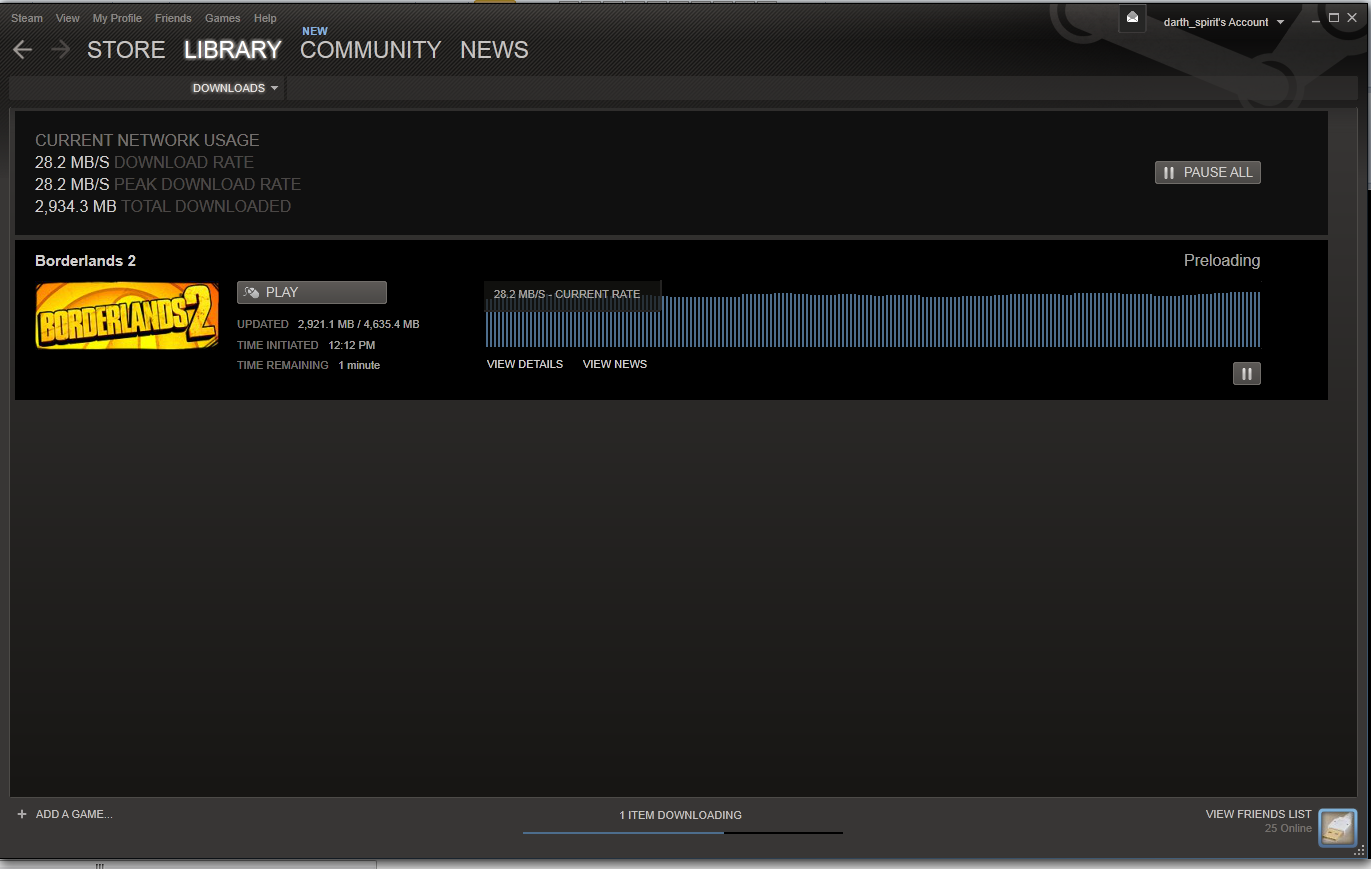Click the Borderlands 2 title

[x=85, y=261]
